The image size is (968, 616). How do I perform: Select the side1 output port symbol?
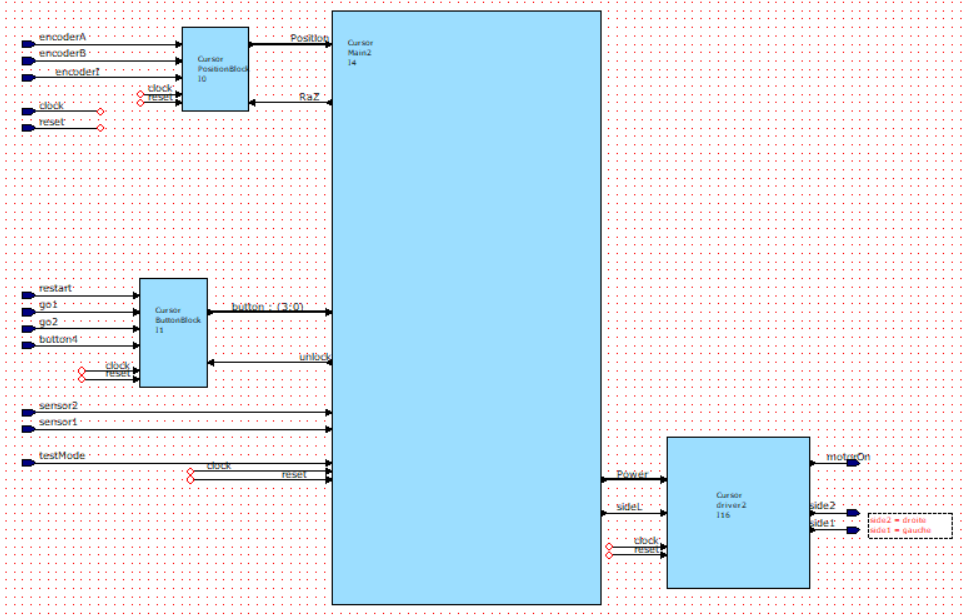[852, 530]
